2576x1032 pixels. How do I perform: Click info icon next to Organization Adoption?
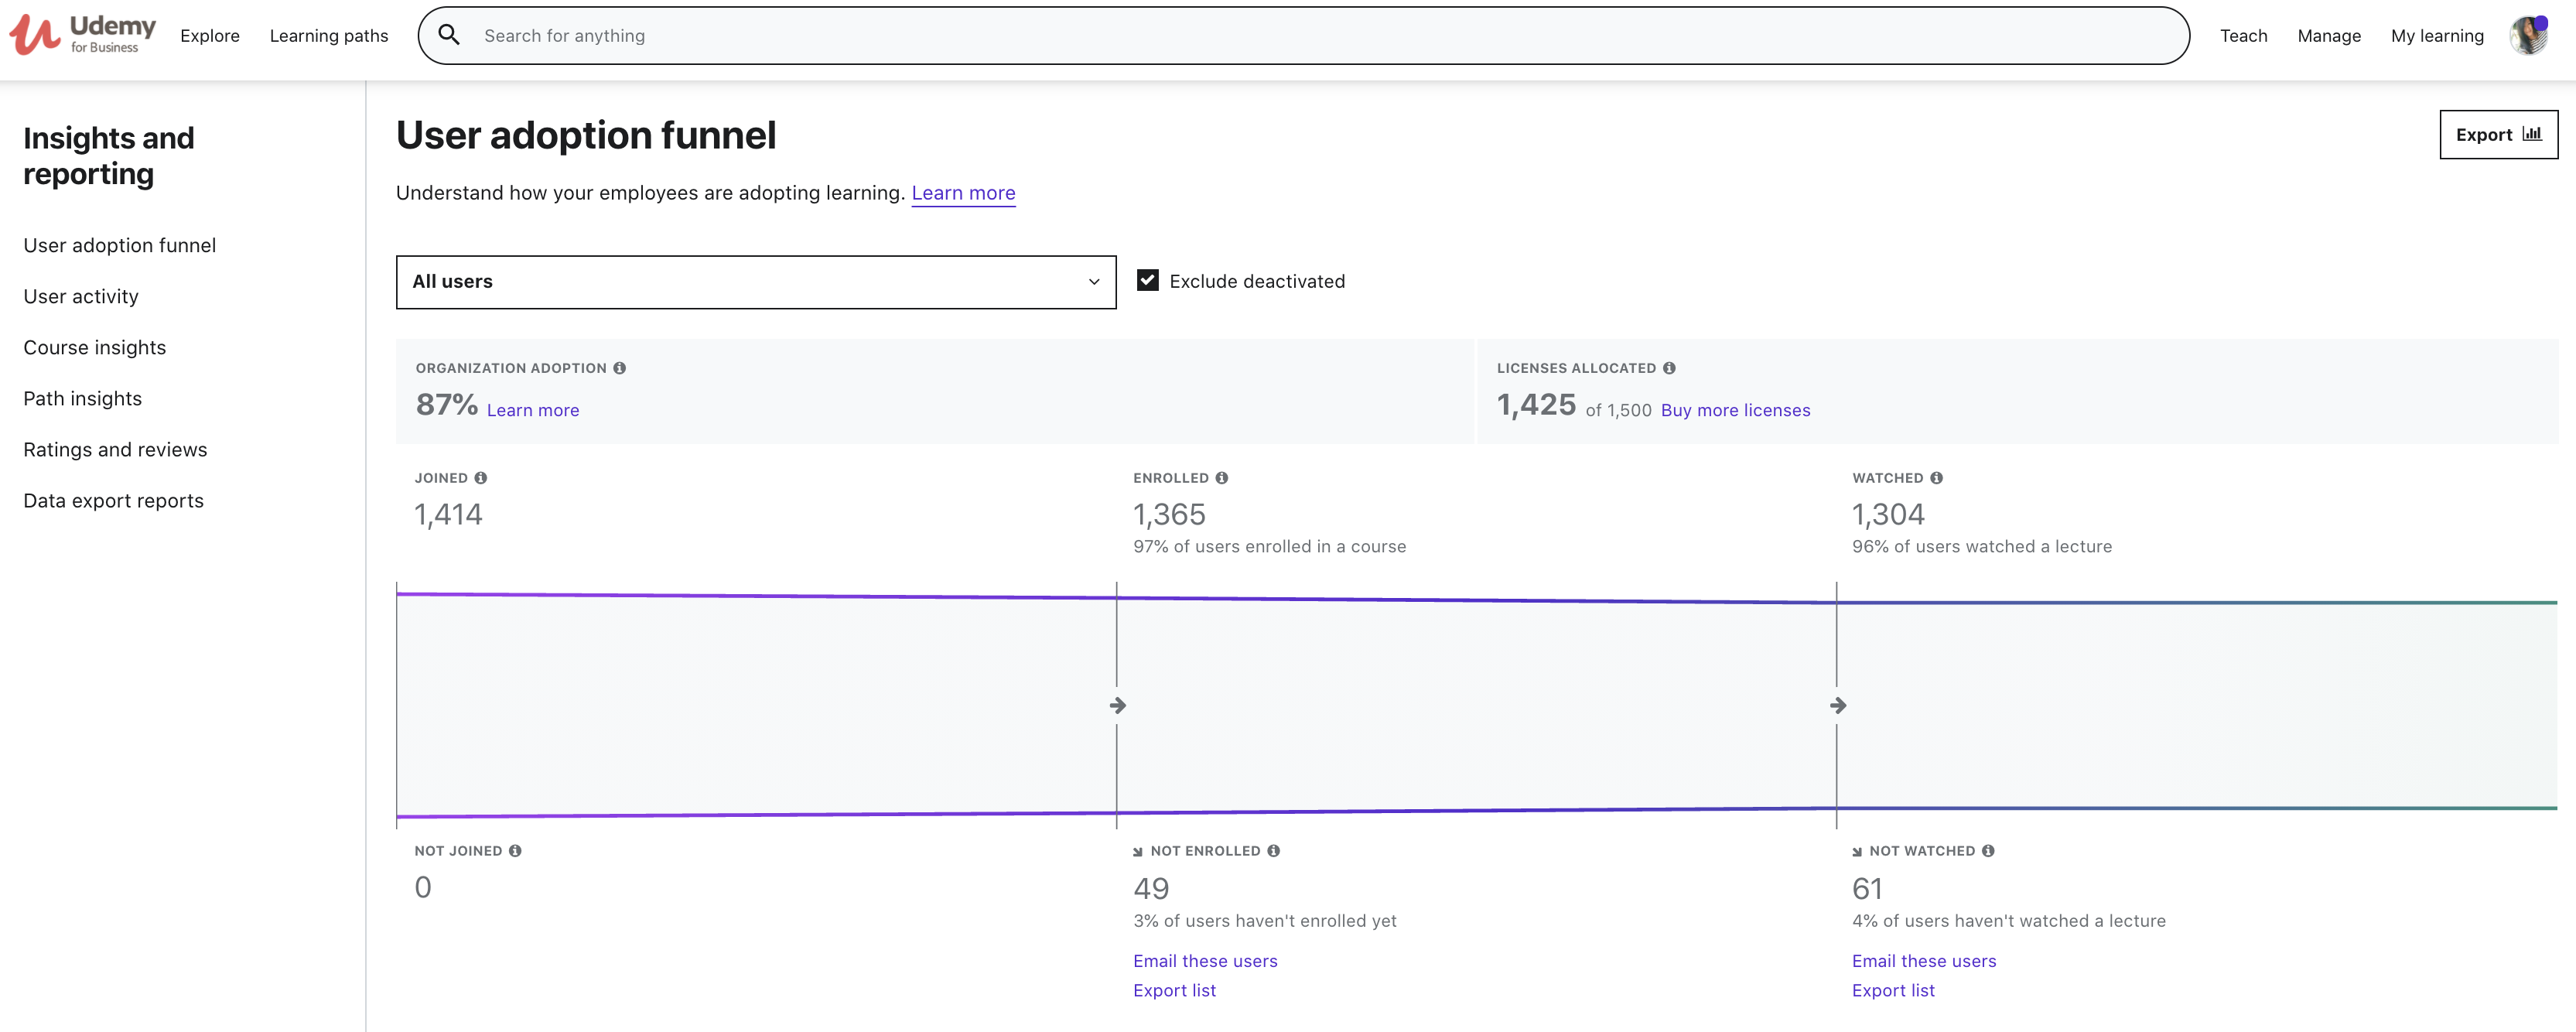tap(620, 368)
